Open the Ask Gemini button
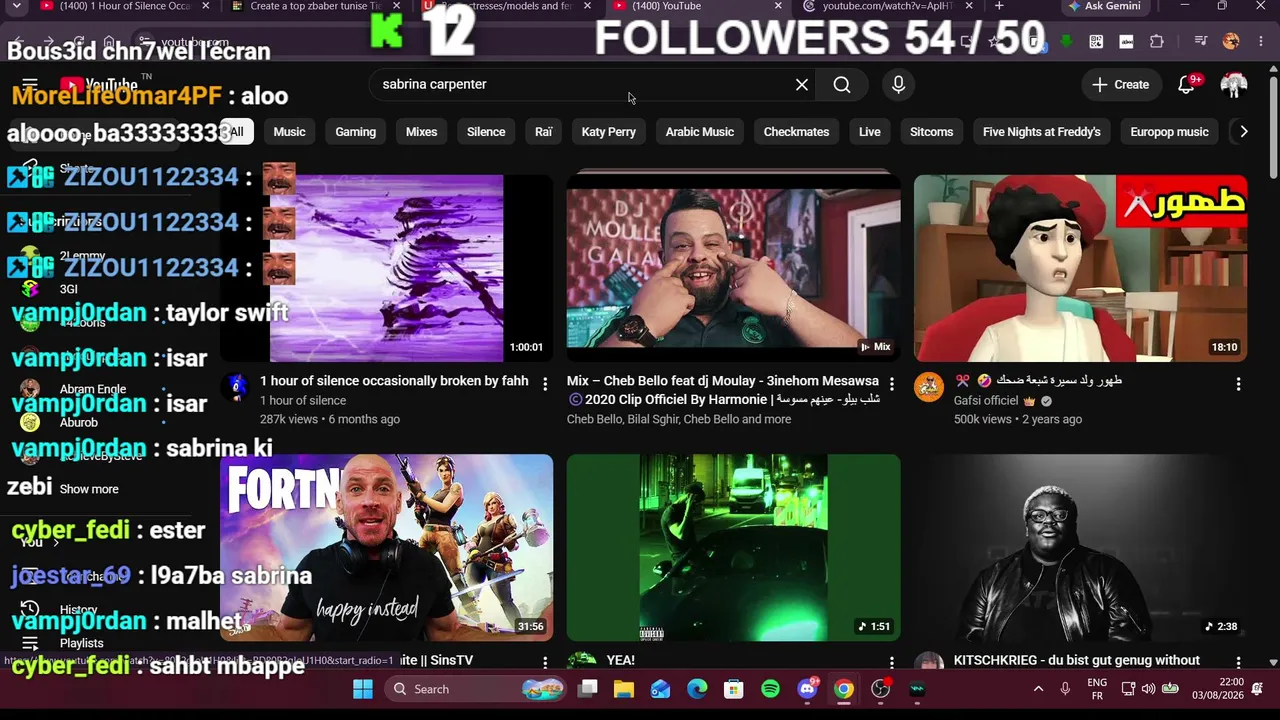 pos(1103,6)
